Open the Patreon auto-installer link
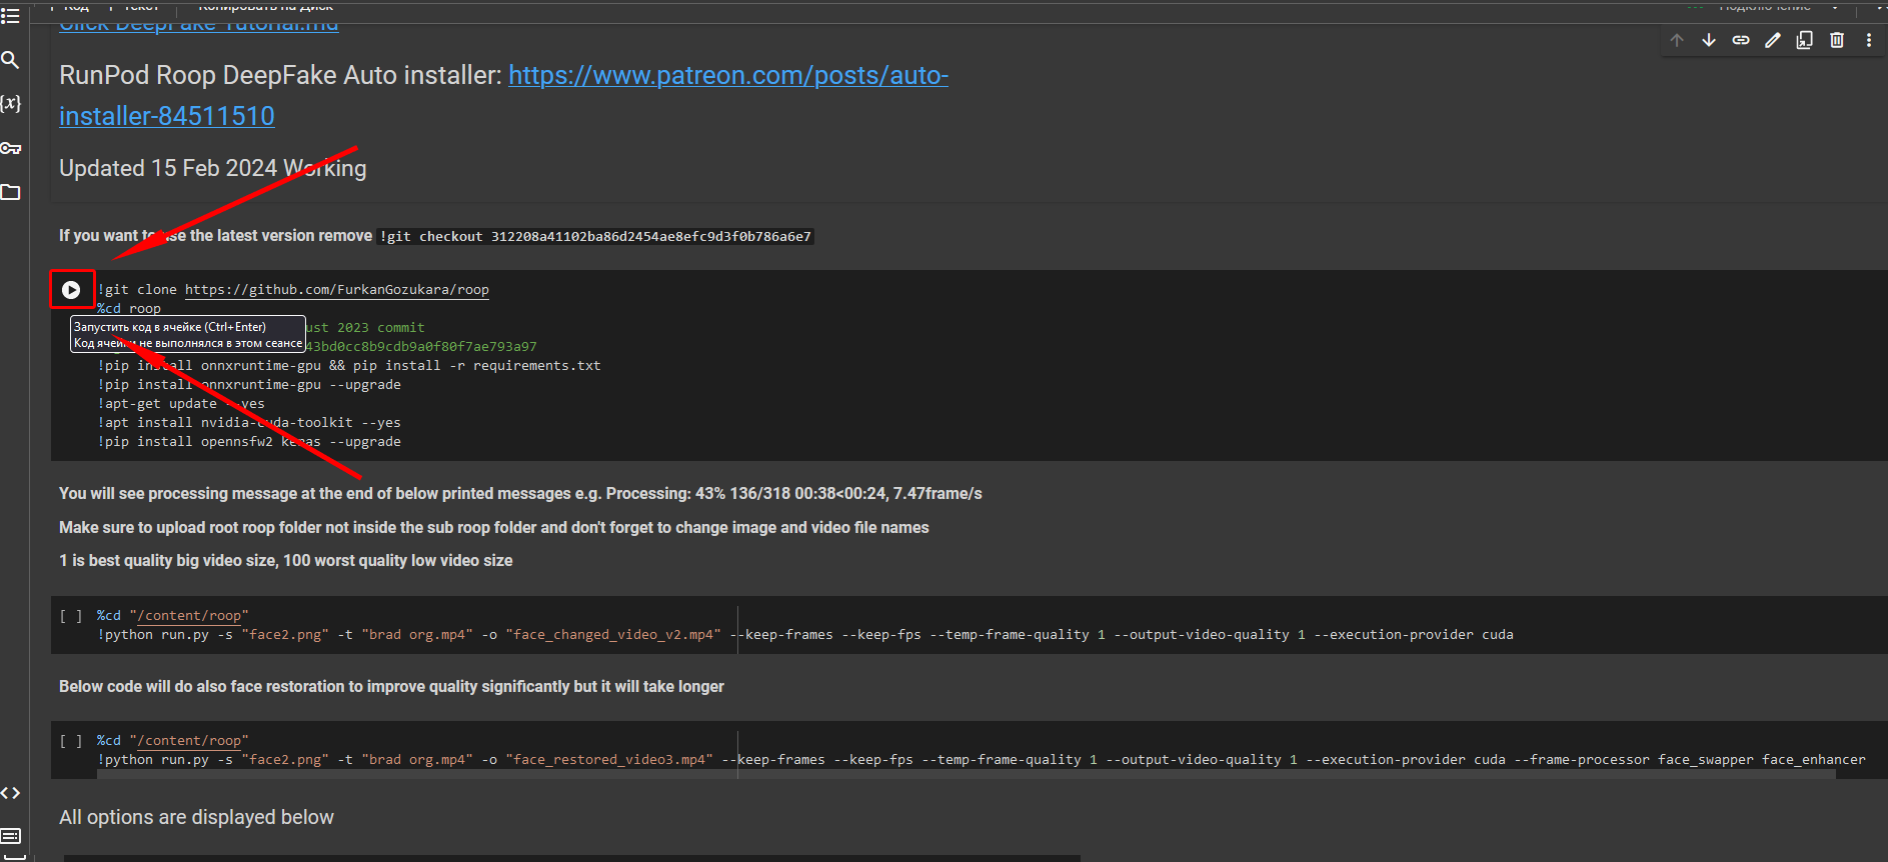1888x862 pixels. [728, 75]
